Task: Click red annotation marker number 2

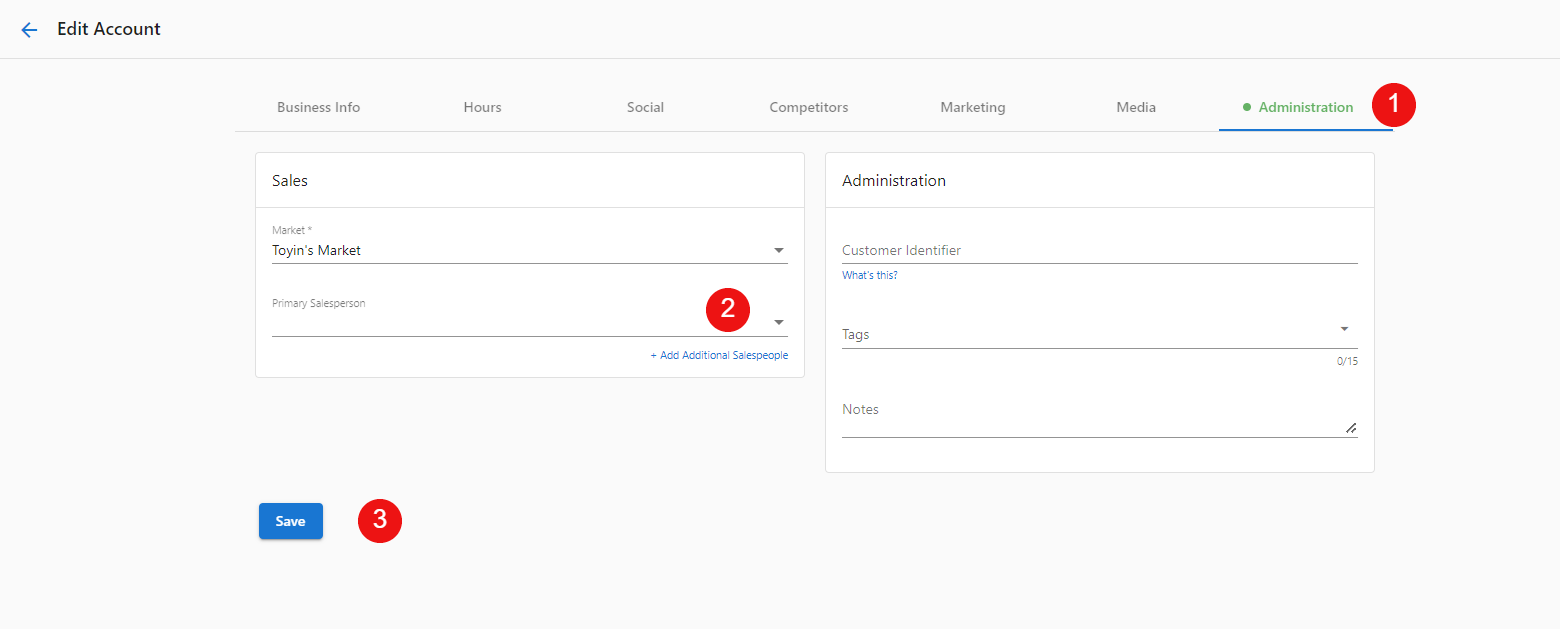Action: 728,309
